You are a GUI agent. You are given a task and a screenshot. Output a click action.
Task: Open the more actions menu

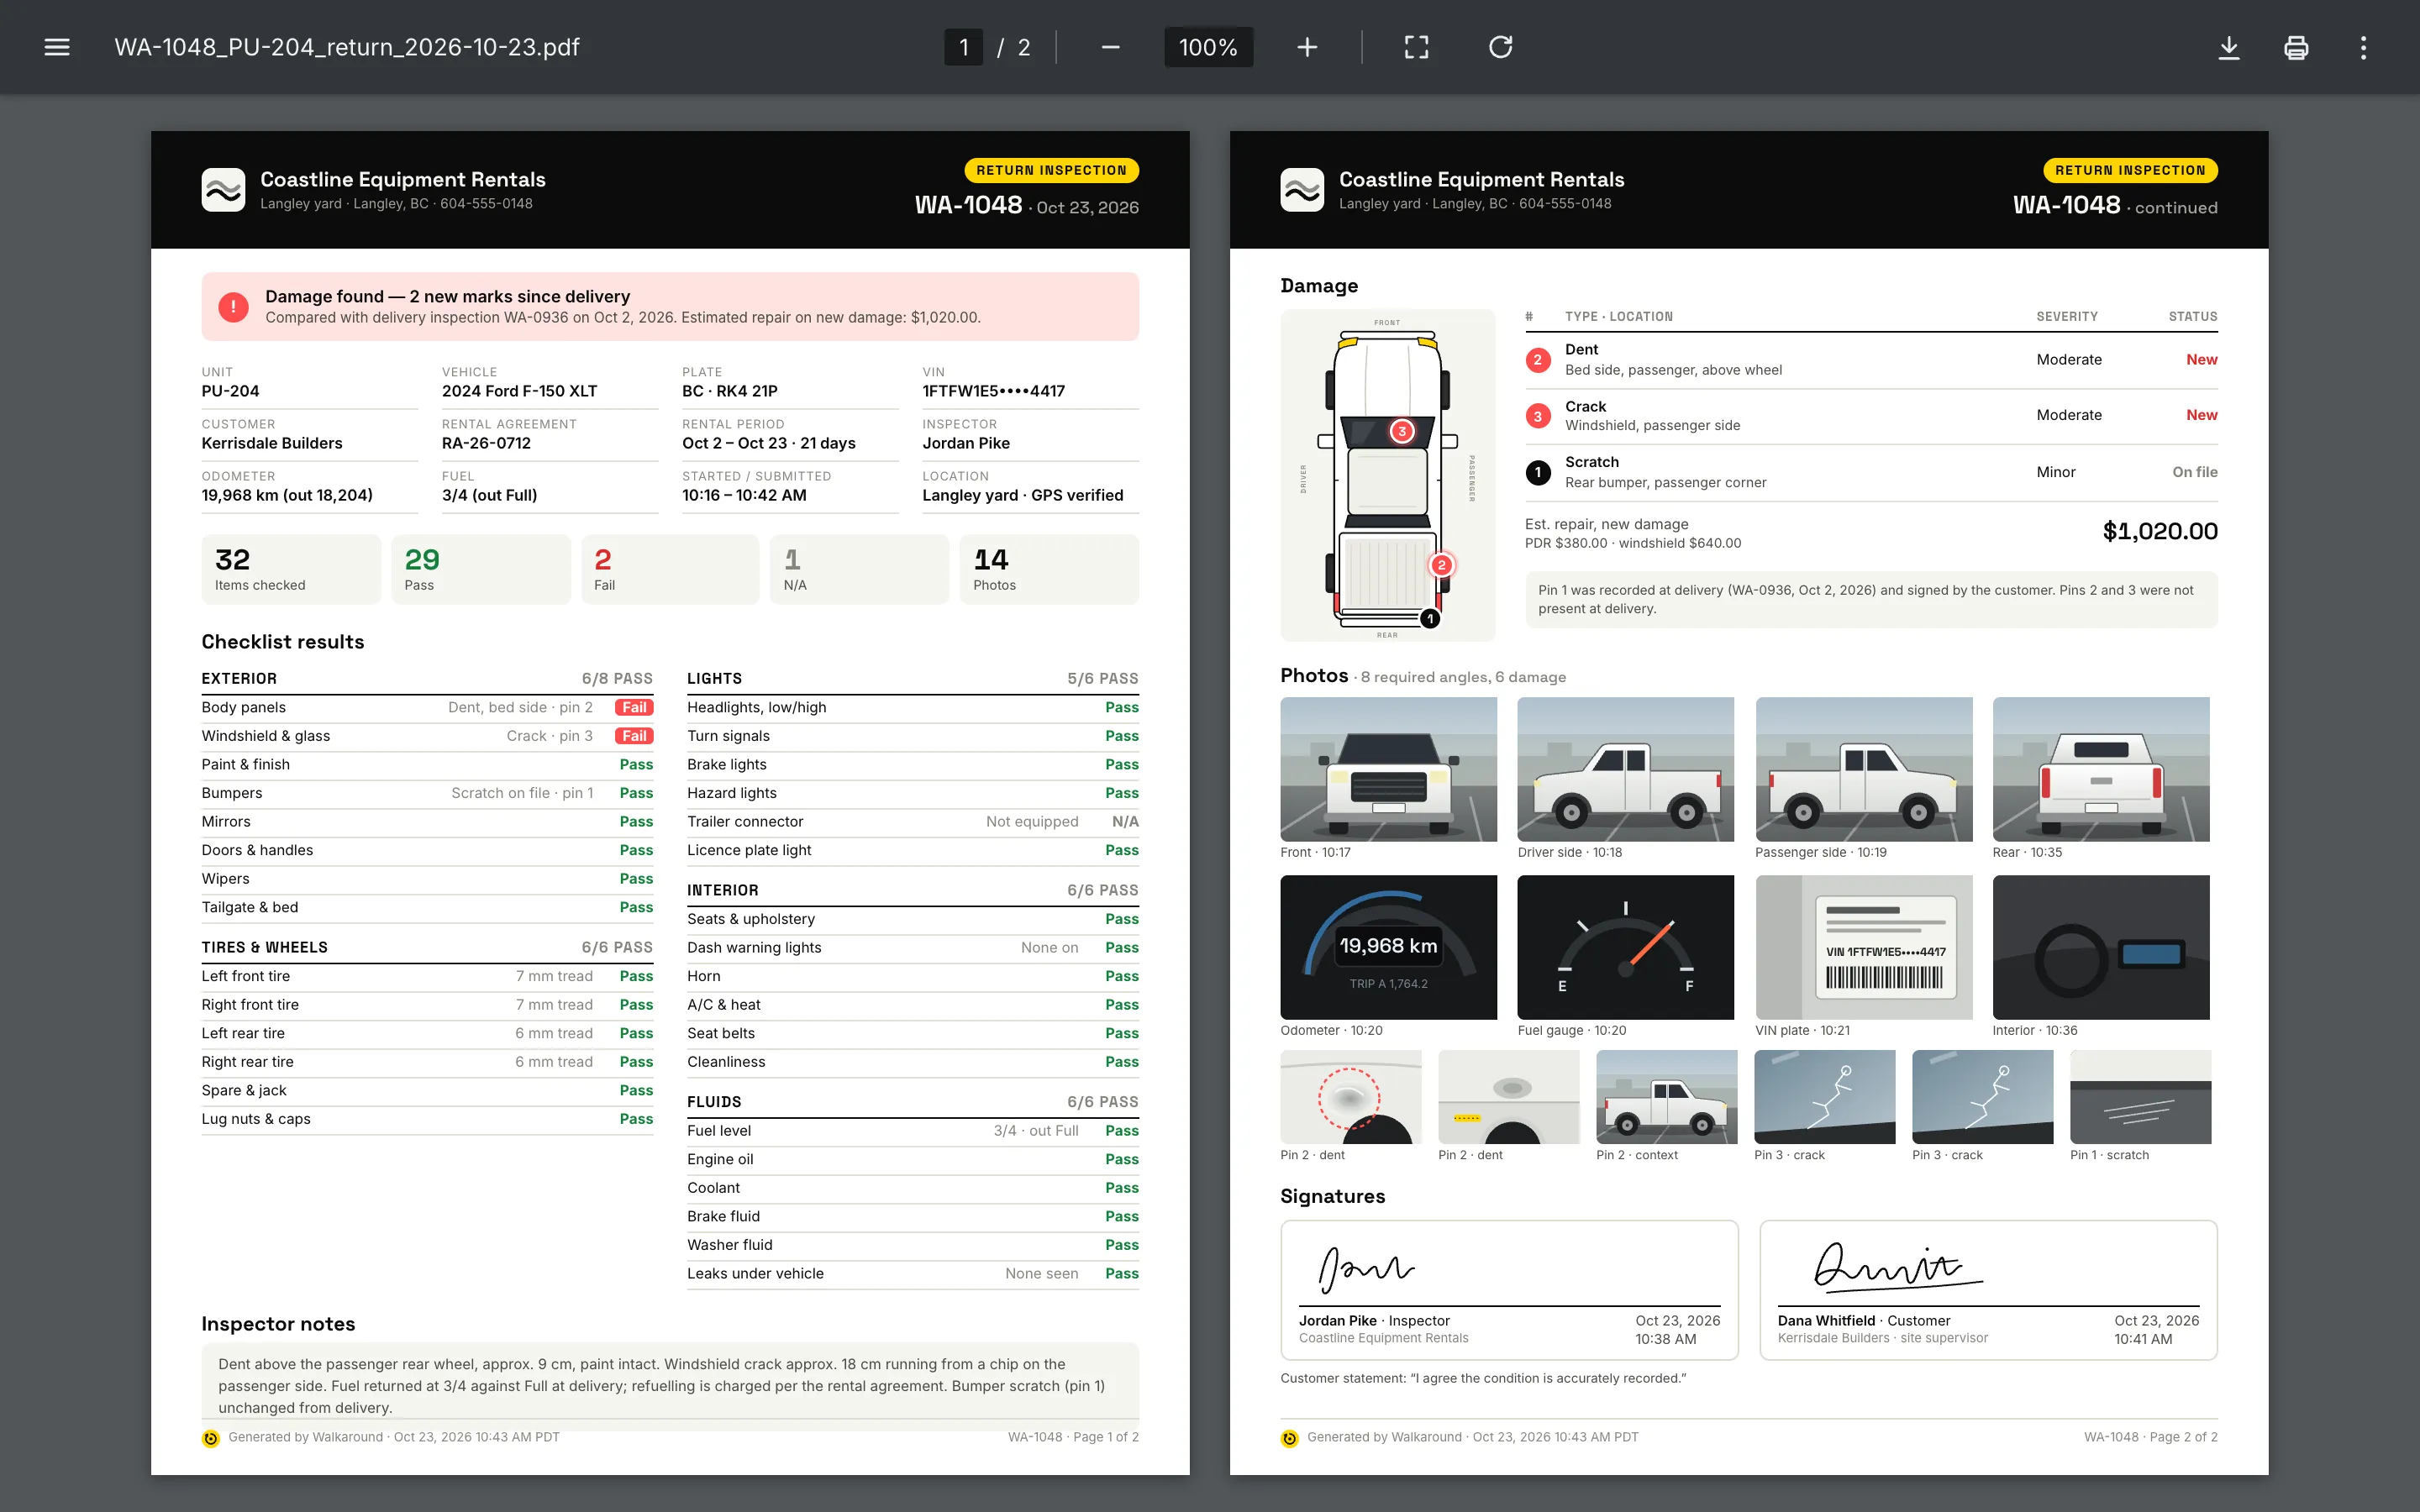2363,47
